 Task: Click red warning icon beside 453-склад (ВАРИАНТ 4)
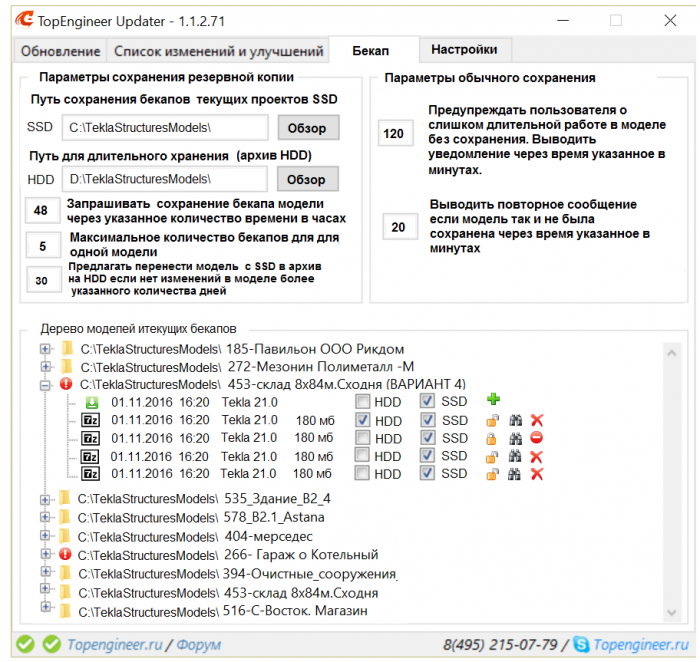(x=66, y=384)
